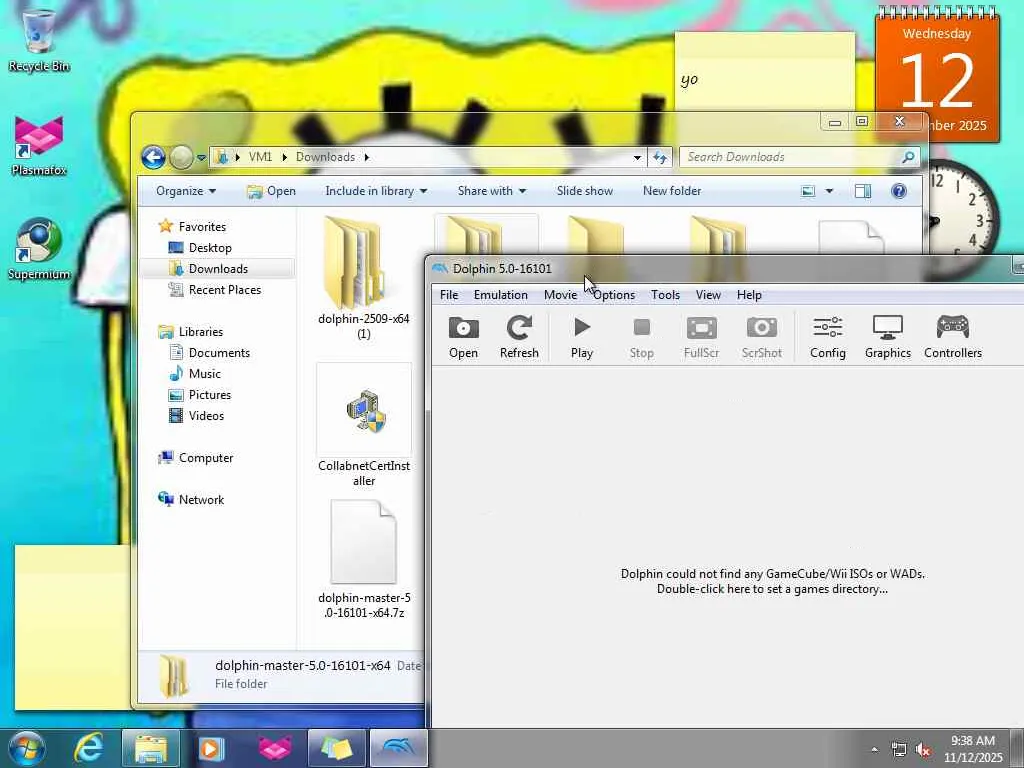
Task: Open the recent pages dropdown arrow
Action: tap(201, 158)
